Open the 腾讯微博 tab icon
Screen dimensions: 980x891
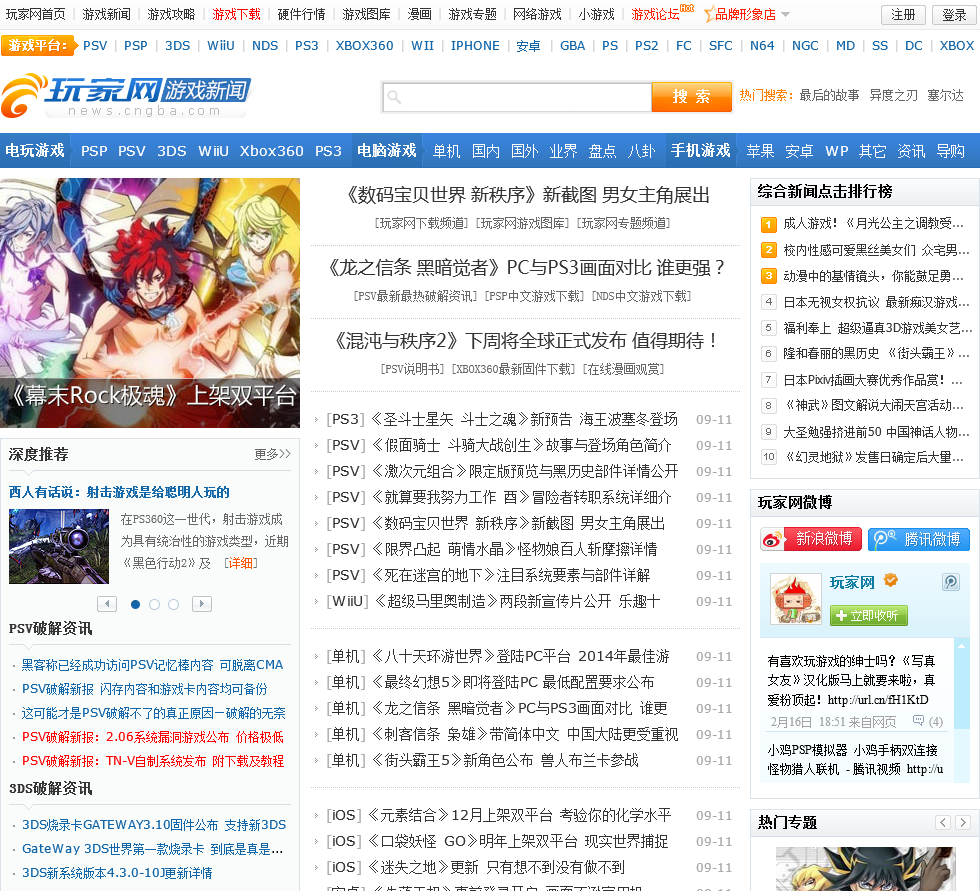tap(919, 539)
